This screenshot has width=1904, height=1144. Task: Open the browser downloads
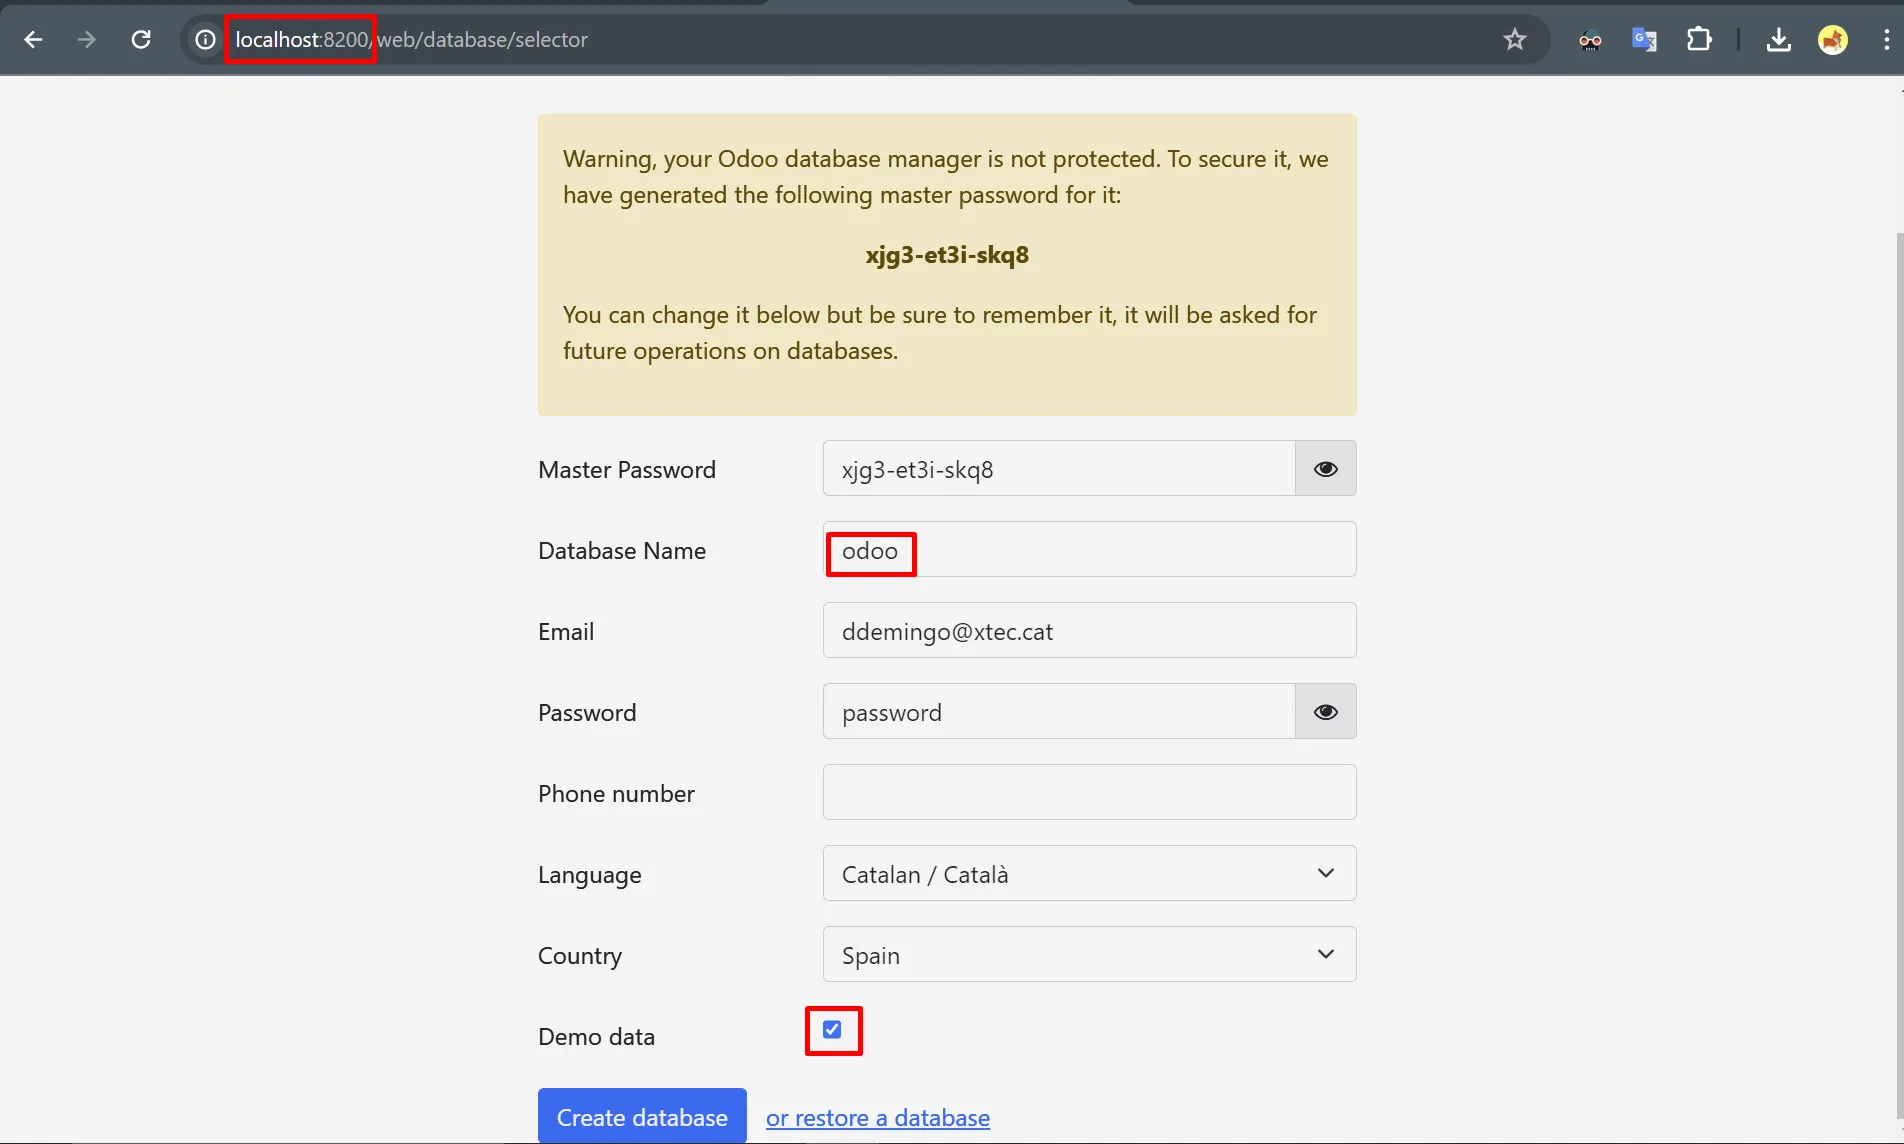(x=1778, y=39)
